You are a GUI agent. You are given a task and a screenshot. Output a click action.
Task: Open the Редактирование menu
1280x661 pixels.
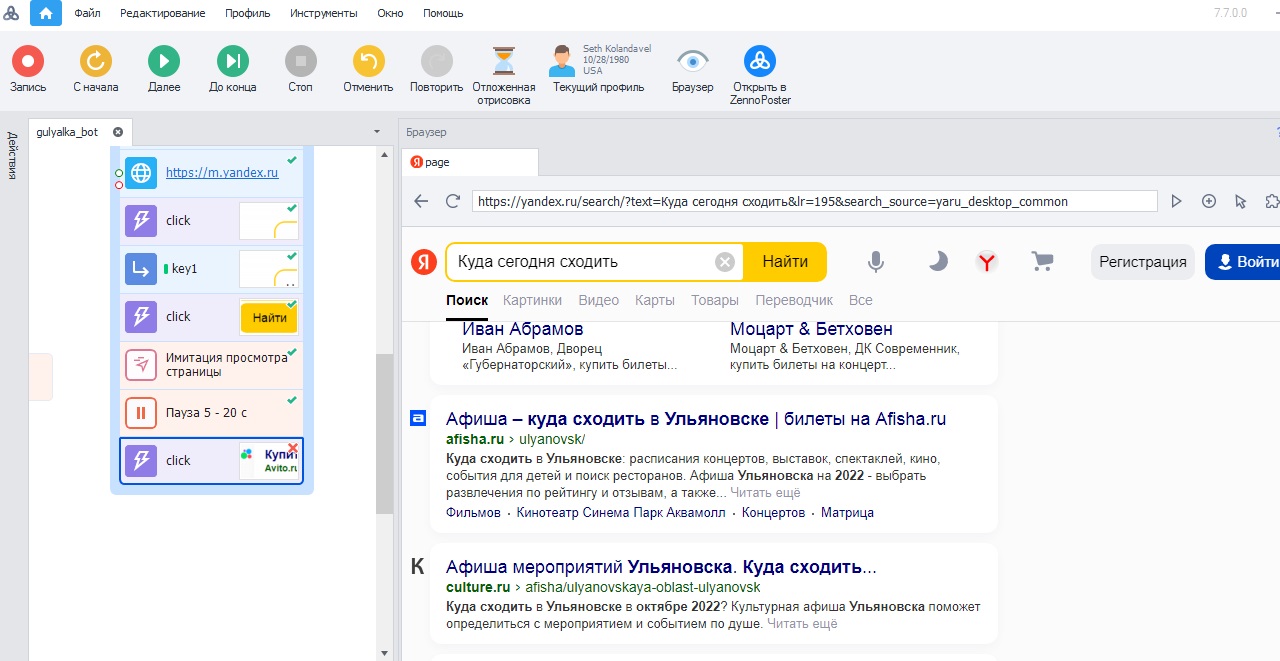tap(163, 13)
